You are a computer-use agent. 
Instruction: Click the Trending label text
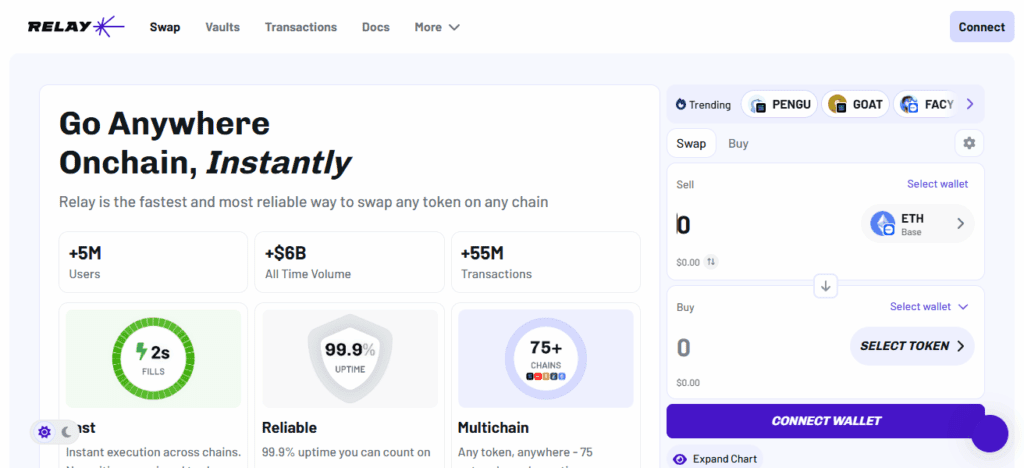click(x=710, y=104)
